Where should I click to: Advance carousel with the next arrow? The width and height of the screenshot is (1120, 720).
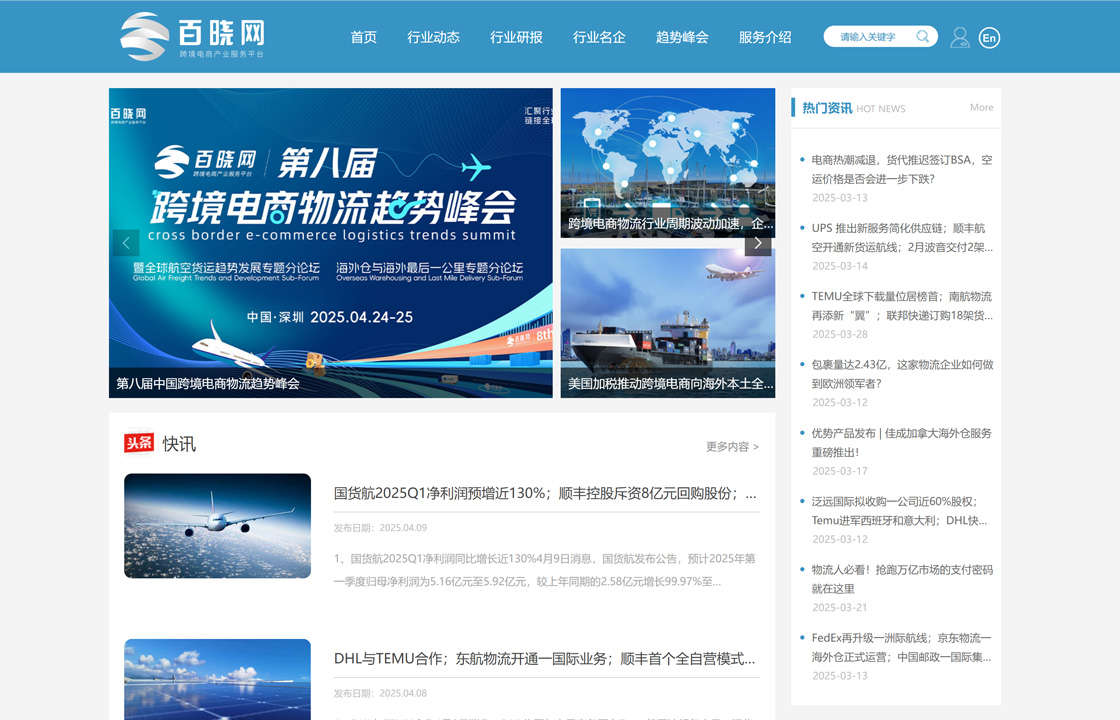pos(758,243)
